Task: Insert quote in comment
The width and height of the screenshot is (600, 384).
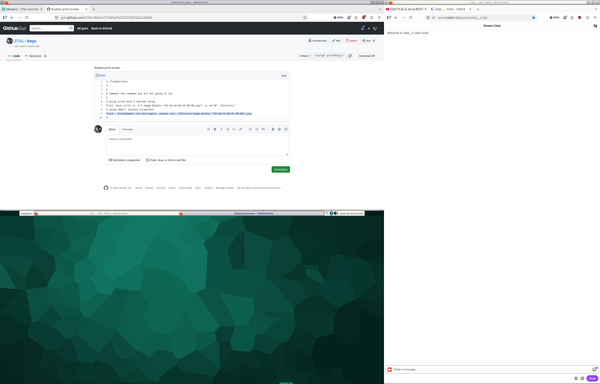Action: [228, 129]
